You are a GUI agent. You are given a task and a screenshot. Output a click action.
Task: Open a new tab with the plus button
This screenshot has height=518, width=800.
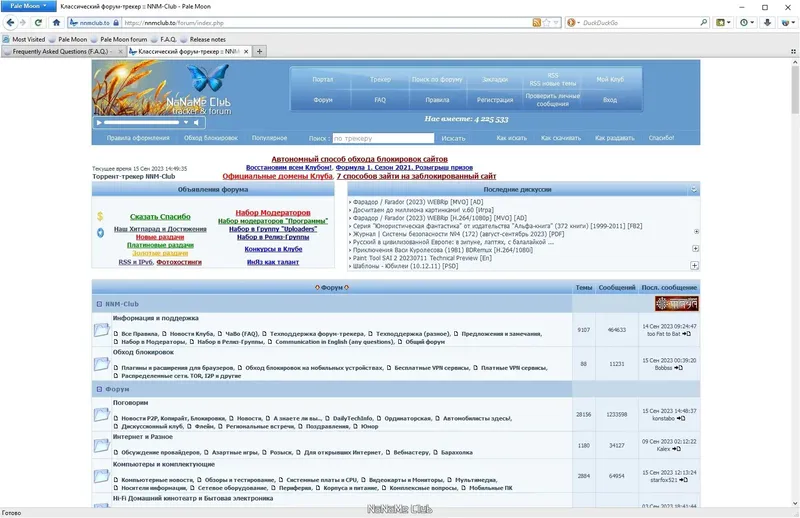click(259, 51)
